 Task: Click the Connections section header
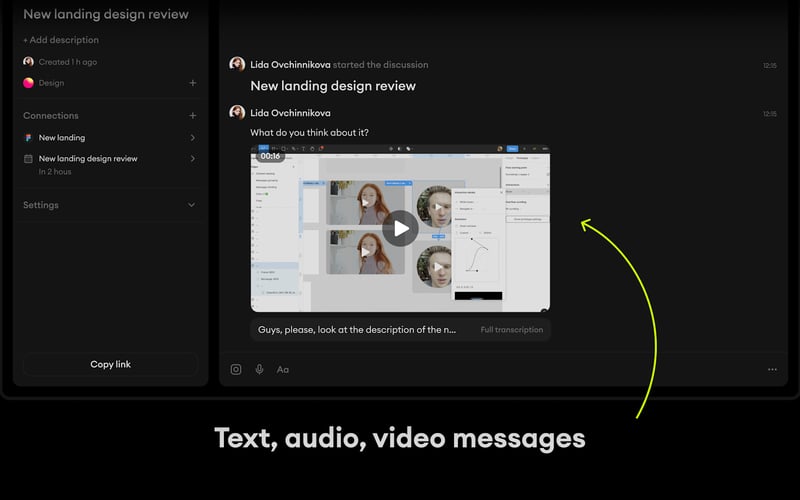point(51,116)
